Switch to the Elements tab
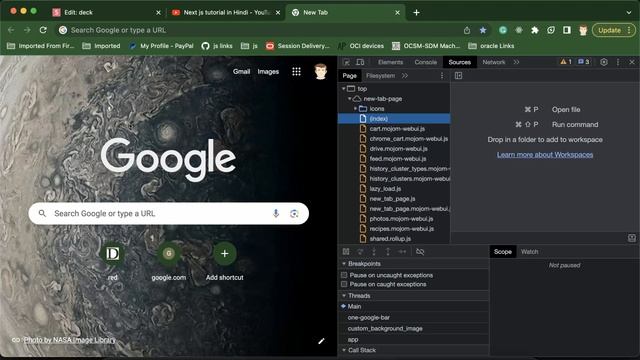The image size is (640, 360). tap(390, 62)
